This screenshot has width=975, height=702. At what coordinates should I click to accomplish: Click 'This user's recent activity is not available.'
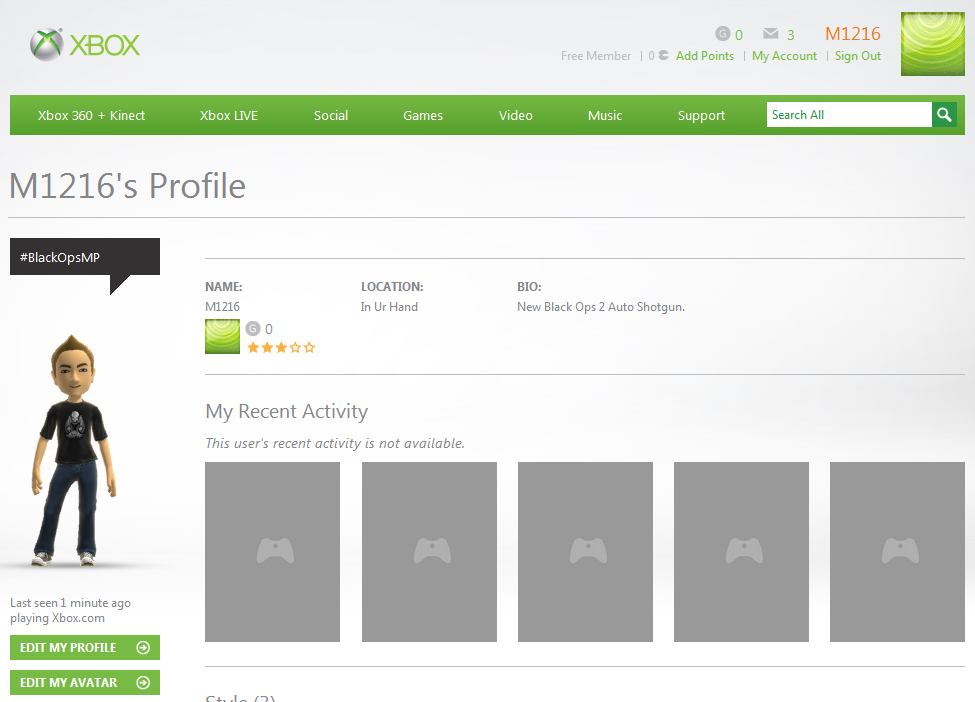[335, 443]
